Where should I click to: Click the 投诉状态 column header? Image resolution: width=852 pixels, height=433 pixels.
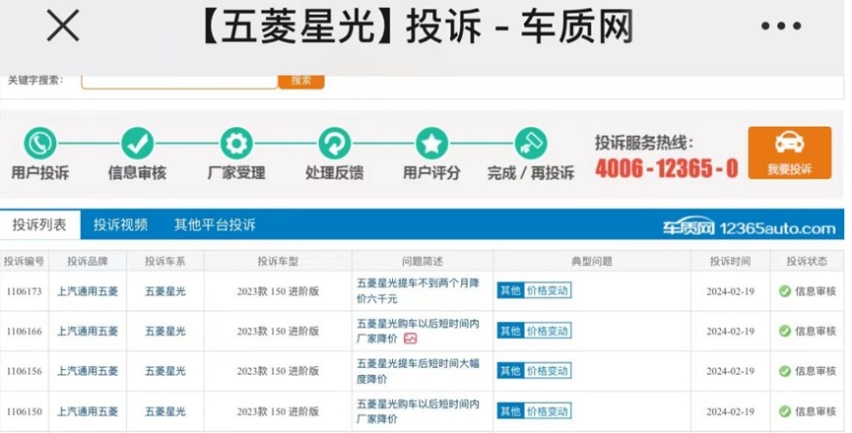[807, 261]
